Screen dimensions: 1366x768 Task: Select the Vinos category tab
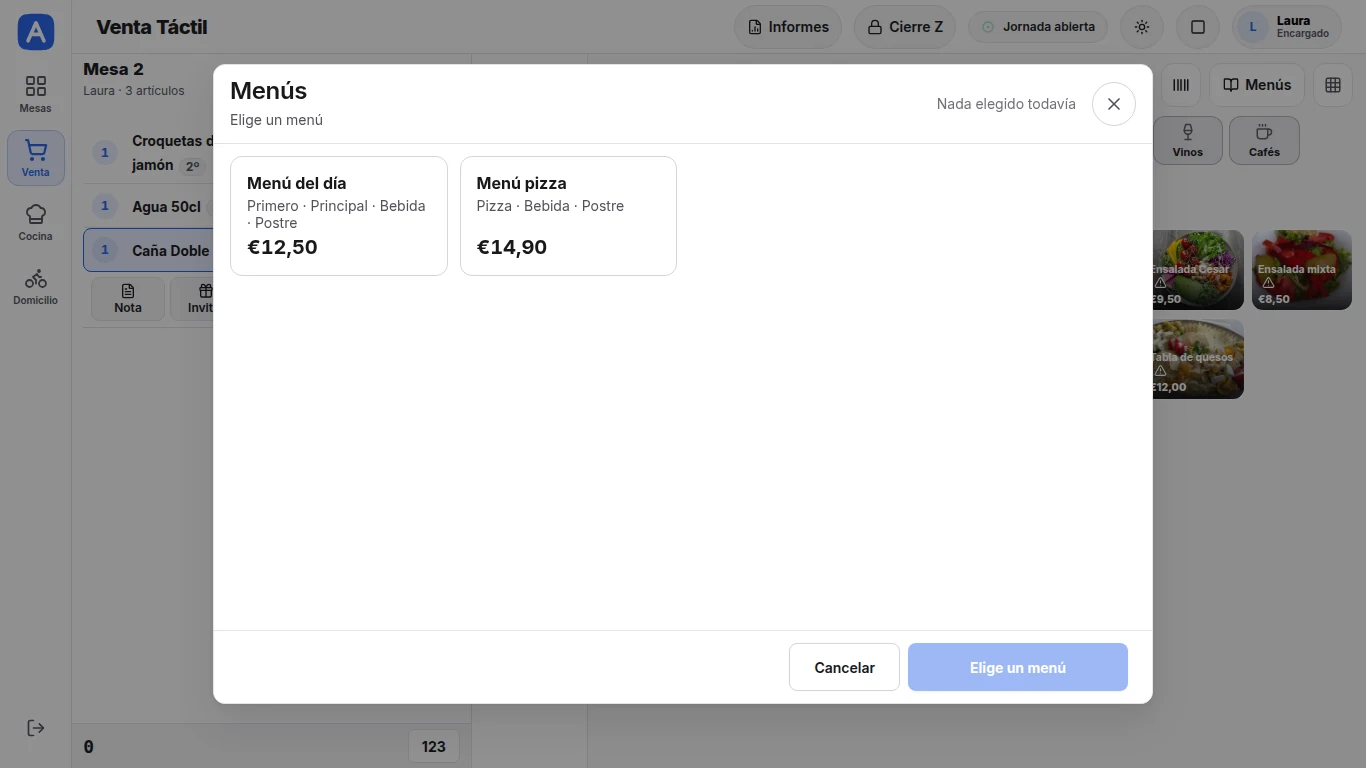[x=1188, y=141]
